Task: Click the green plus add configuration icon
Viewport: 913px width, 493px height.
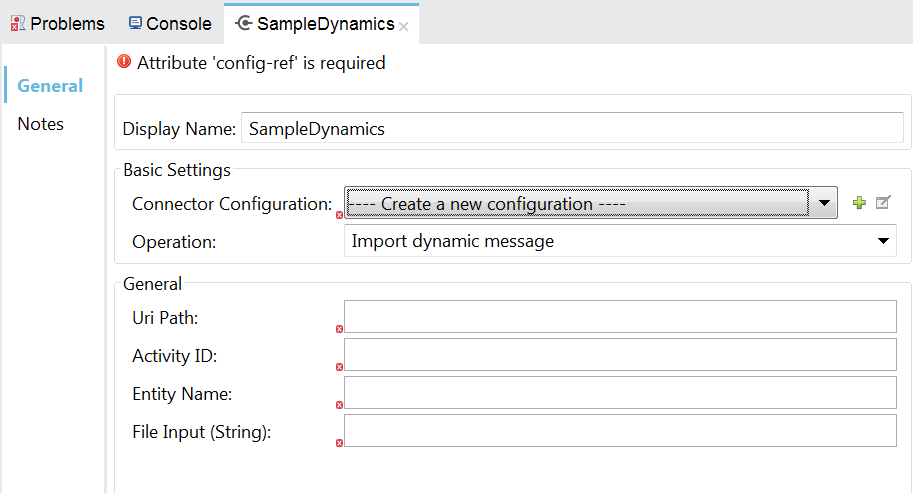Action: tap(859, 203)
